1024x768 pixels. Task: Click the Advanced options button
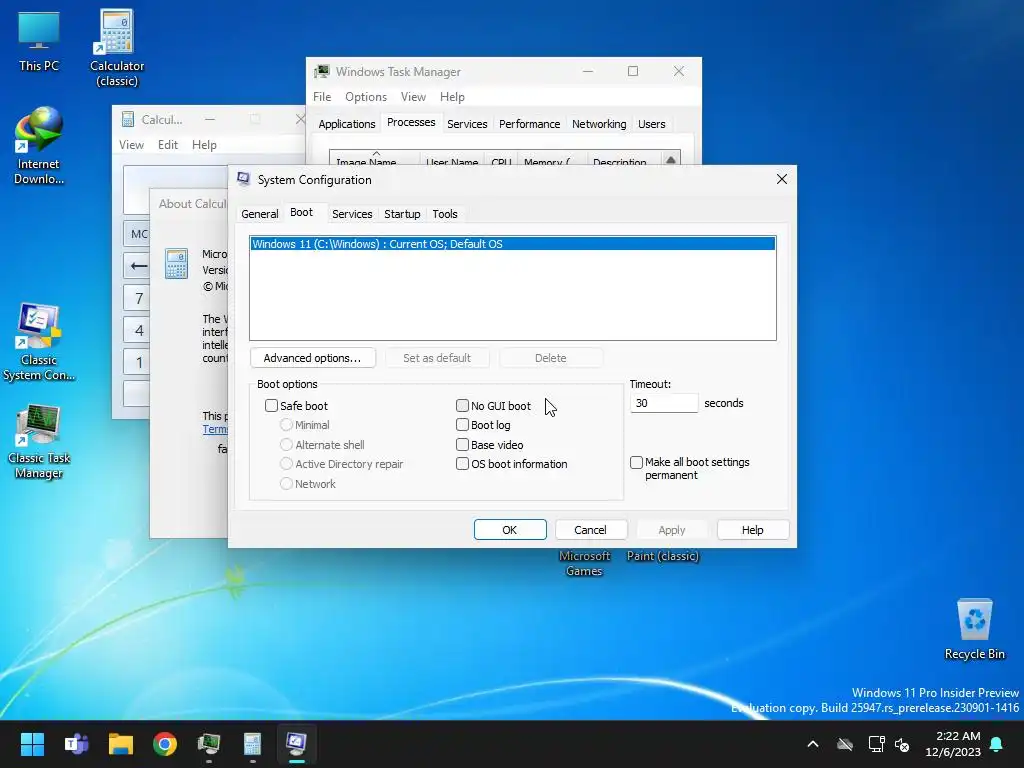[313, 358]
